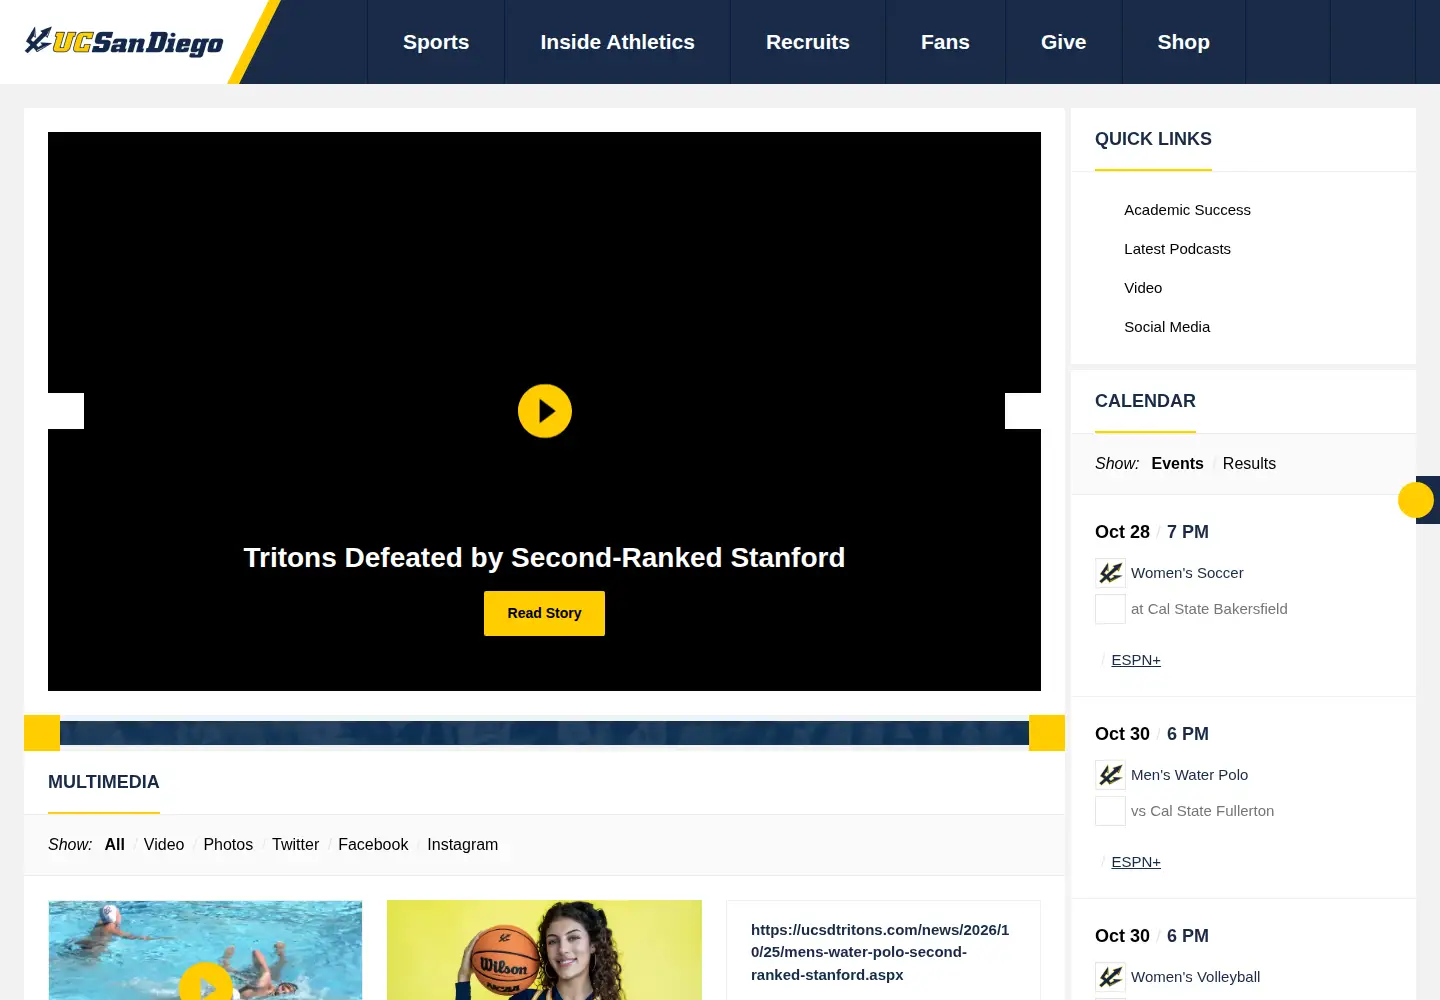Click the Women's Soccer event text

coord(1187,573)
